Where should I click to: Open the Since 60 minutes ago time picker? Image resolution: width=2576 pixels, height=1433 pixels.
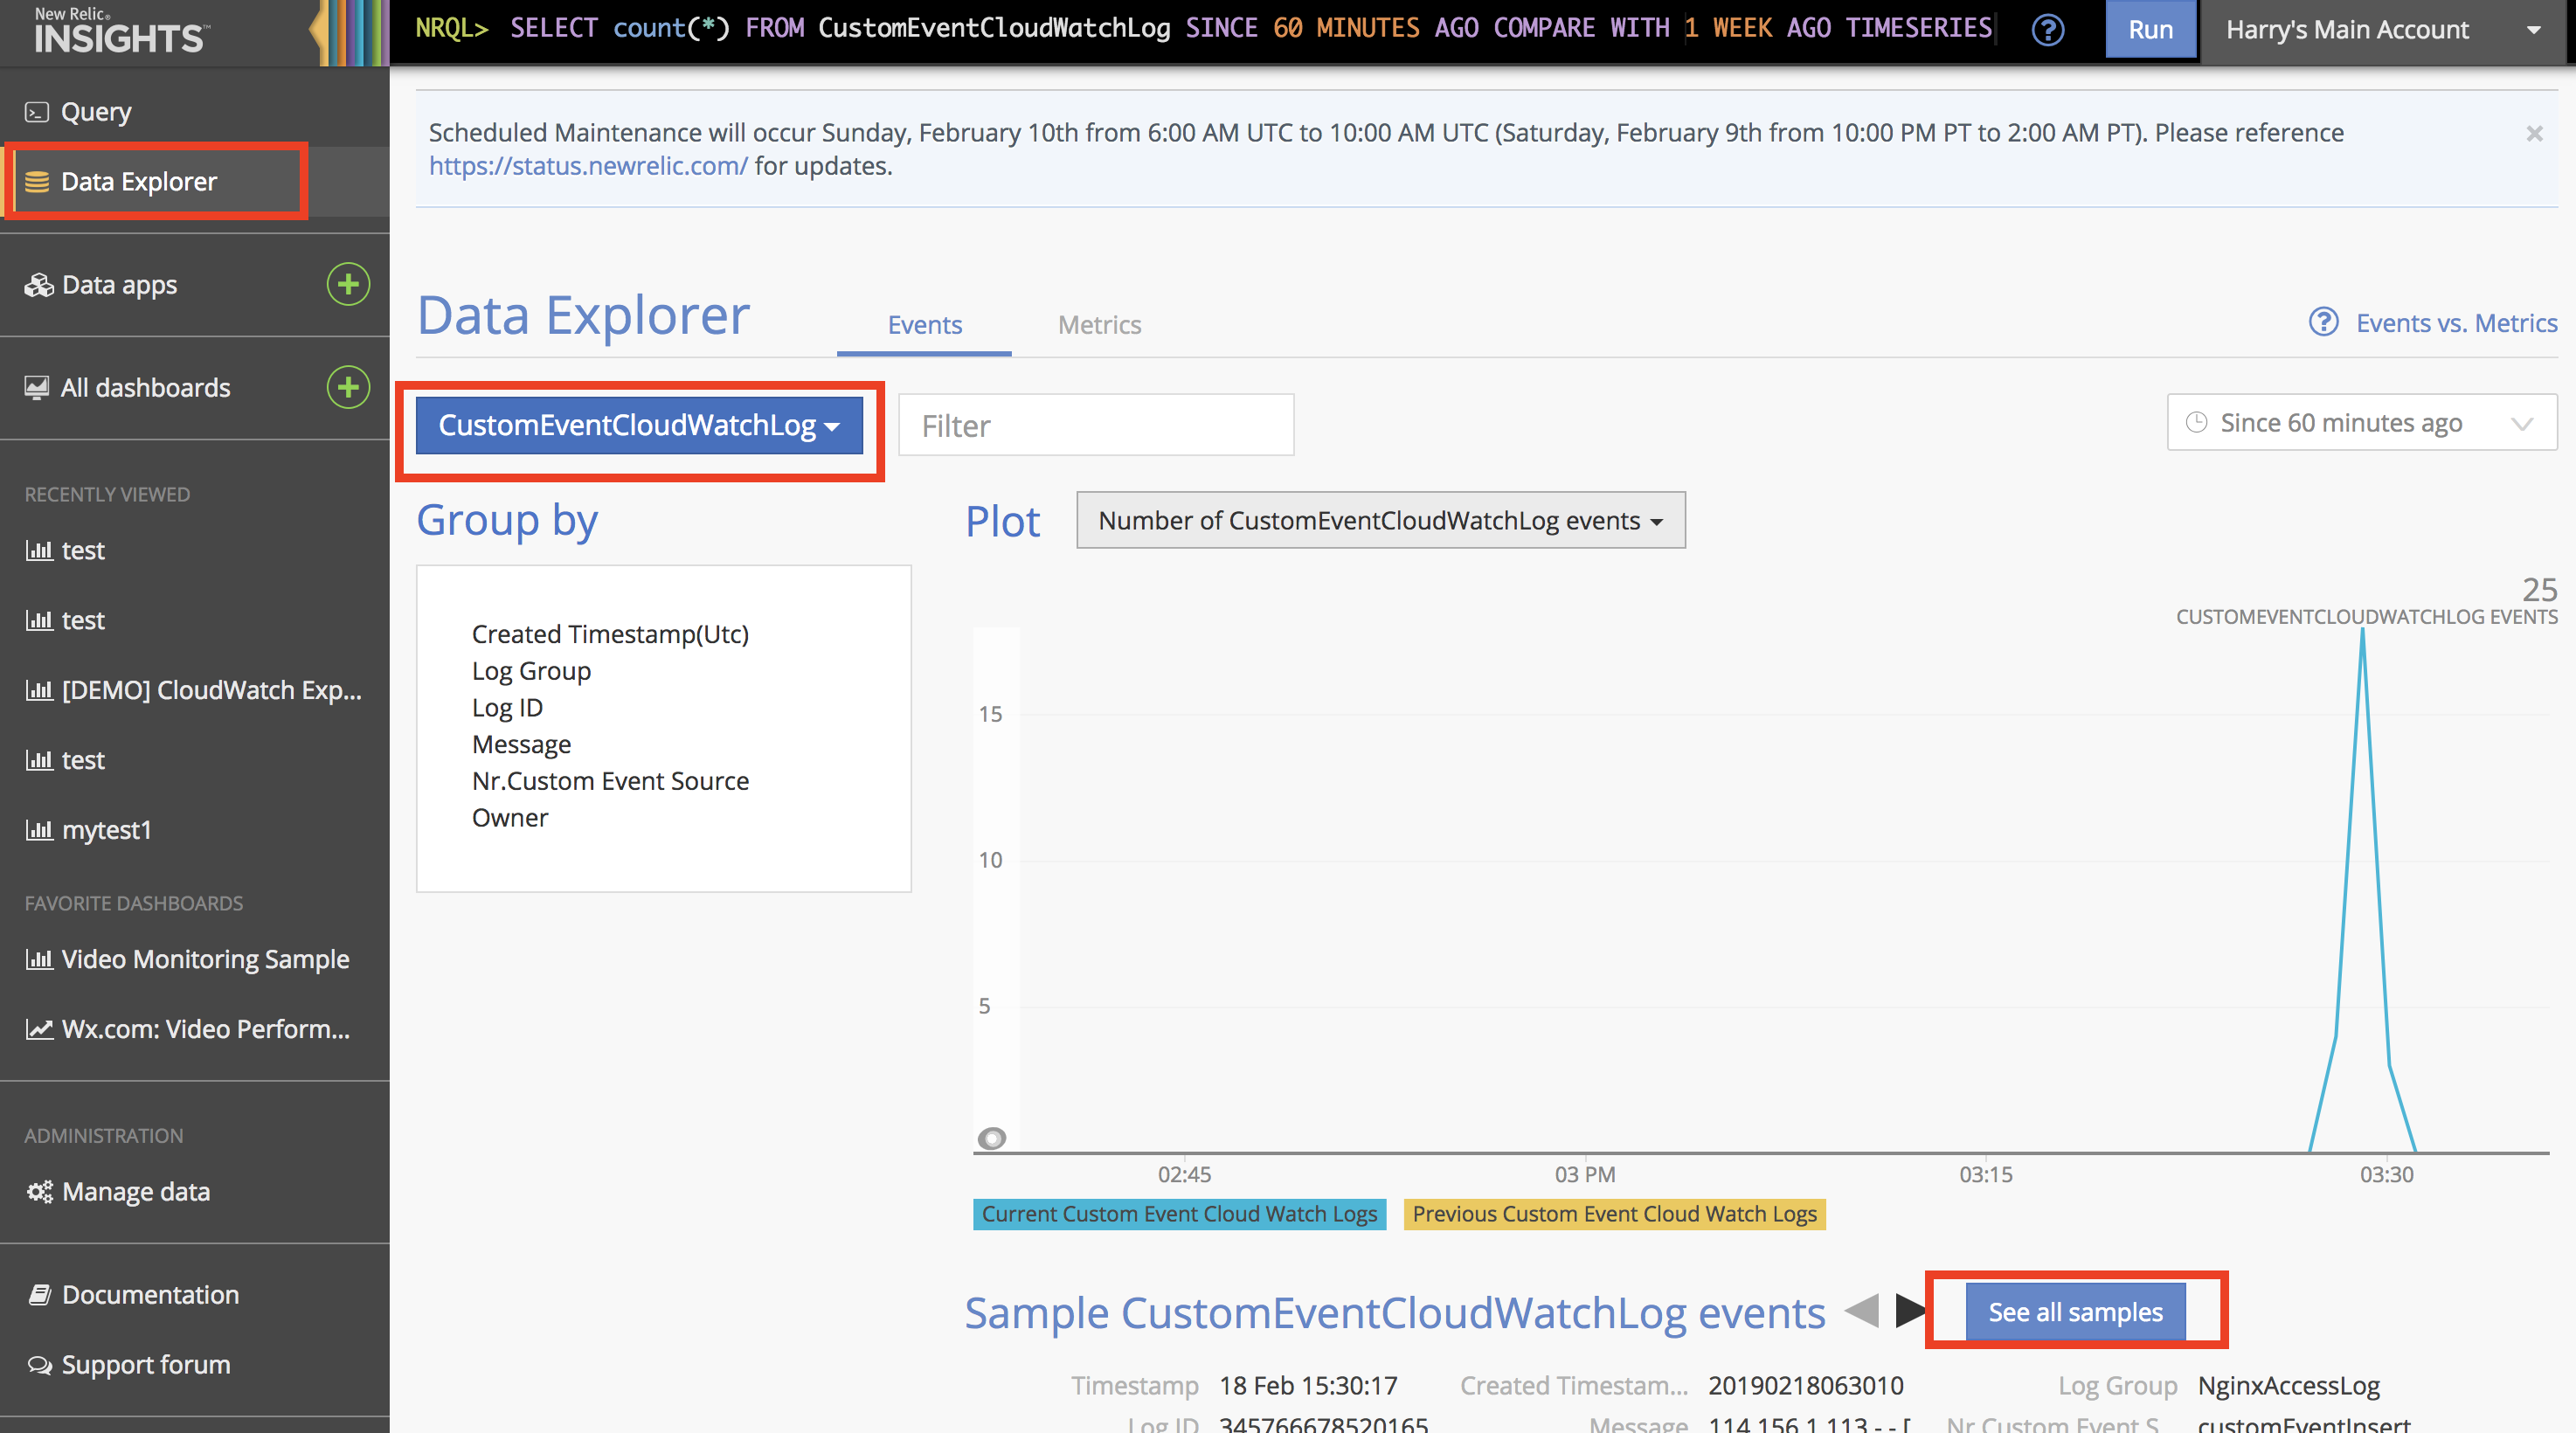point(2361,423)
